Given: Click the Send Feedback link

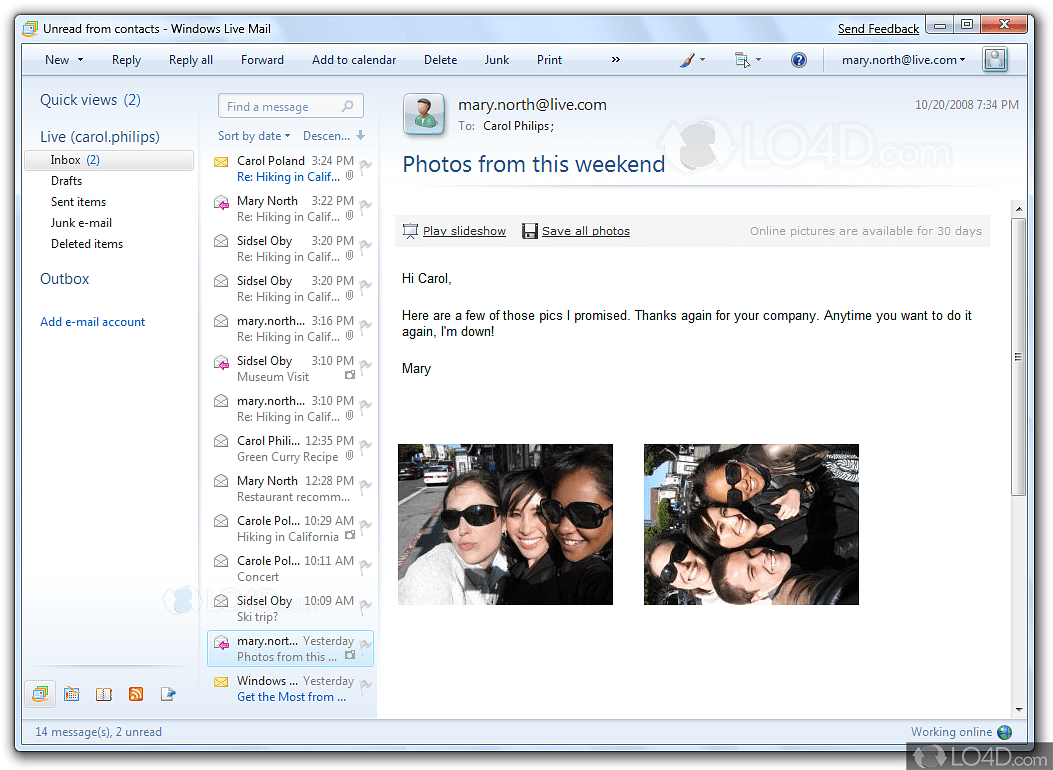Looking at the screenshot, I should [x=878, y=29].
